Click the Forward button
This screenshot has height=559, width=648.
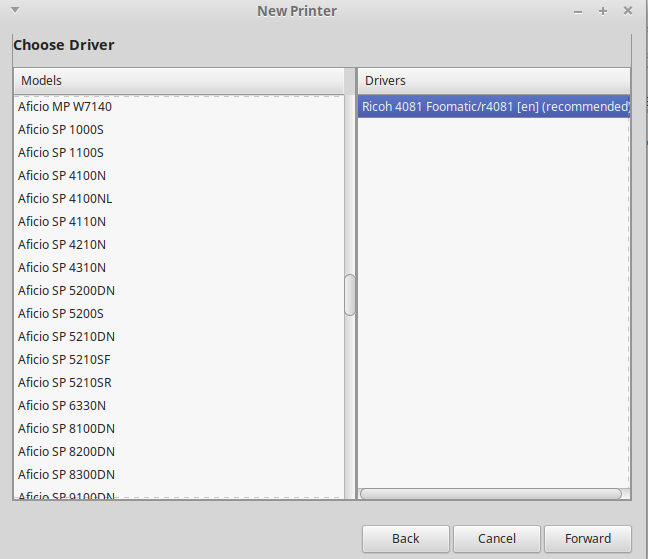588,539
